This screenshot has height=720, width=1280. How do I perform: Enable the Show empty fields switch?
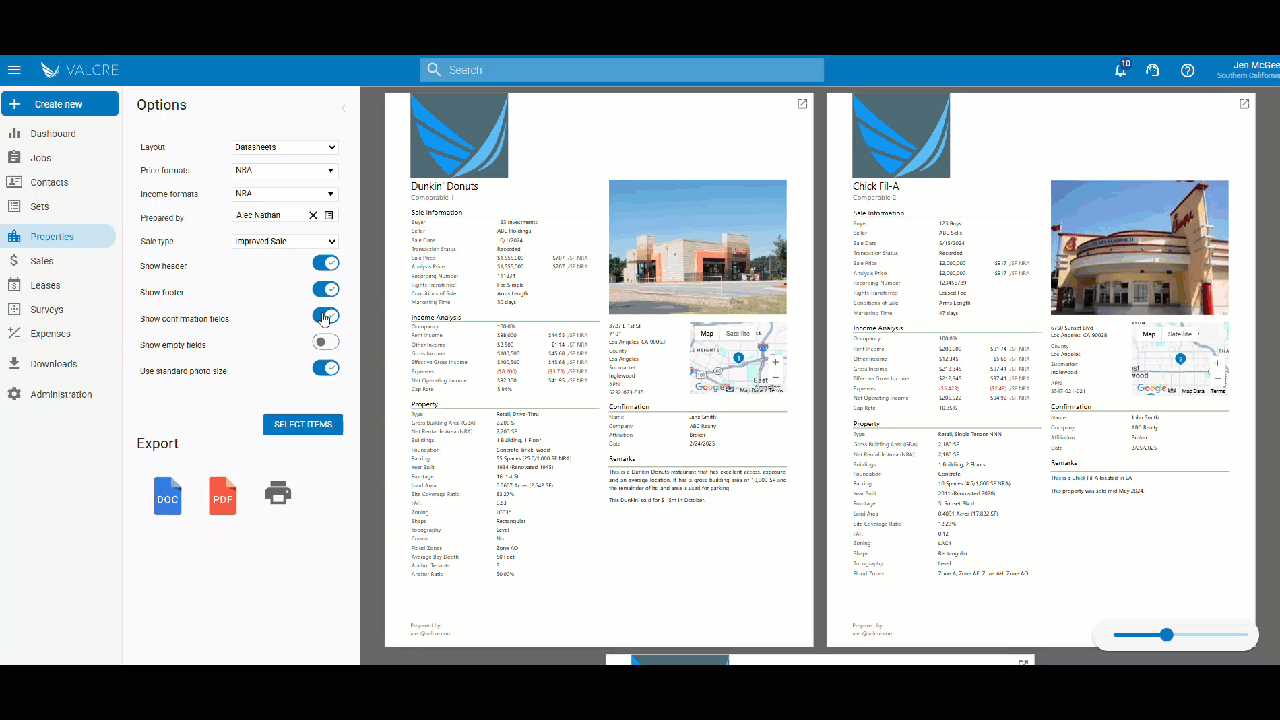(x=326, y=342)
